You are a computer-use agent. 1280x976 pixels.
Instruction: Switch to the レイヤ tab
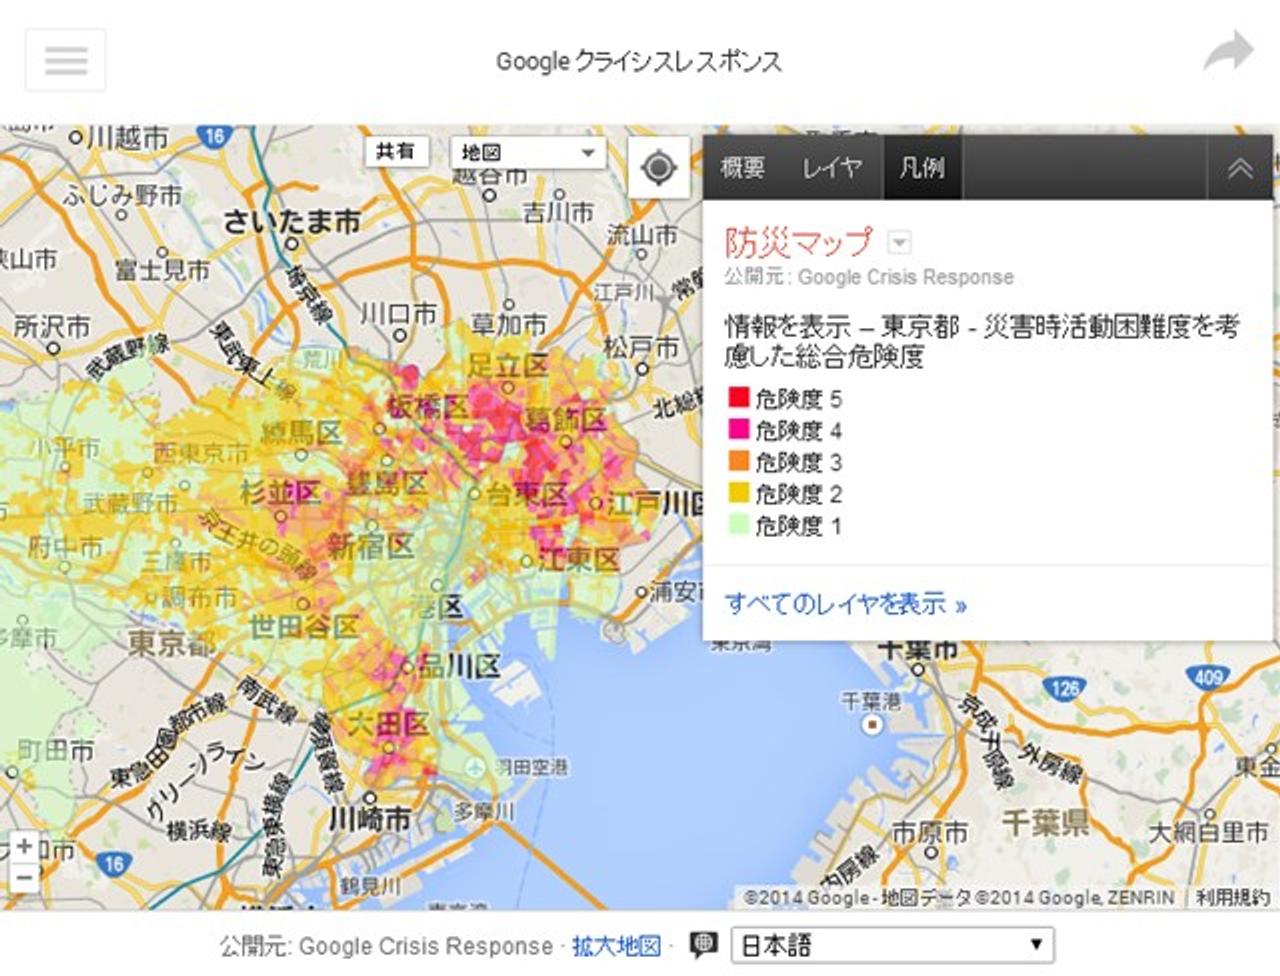coord(832,167)
